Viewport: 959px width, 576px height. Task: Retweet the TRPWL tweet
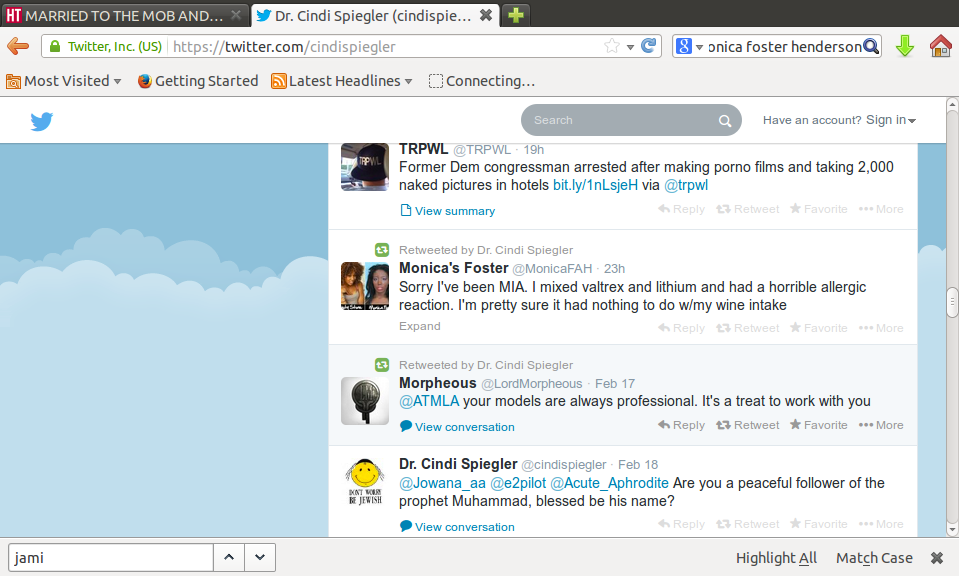point(747,209)
